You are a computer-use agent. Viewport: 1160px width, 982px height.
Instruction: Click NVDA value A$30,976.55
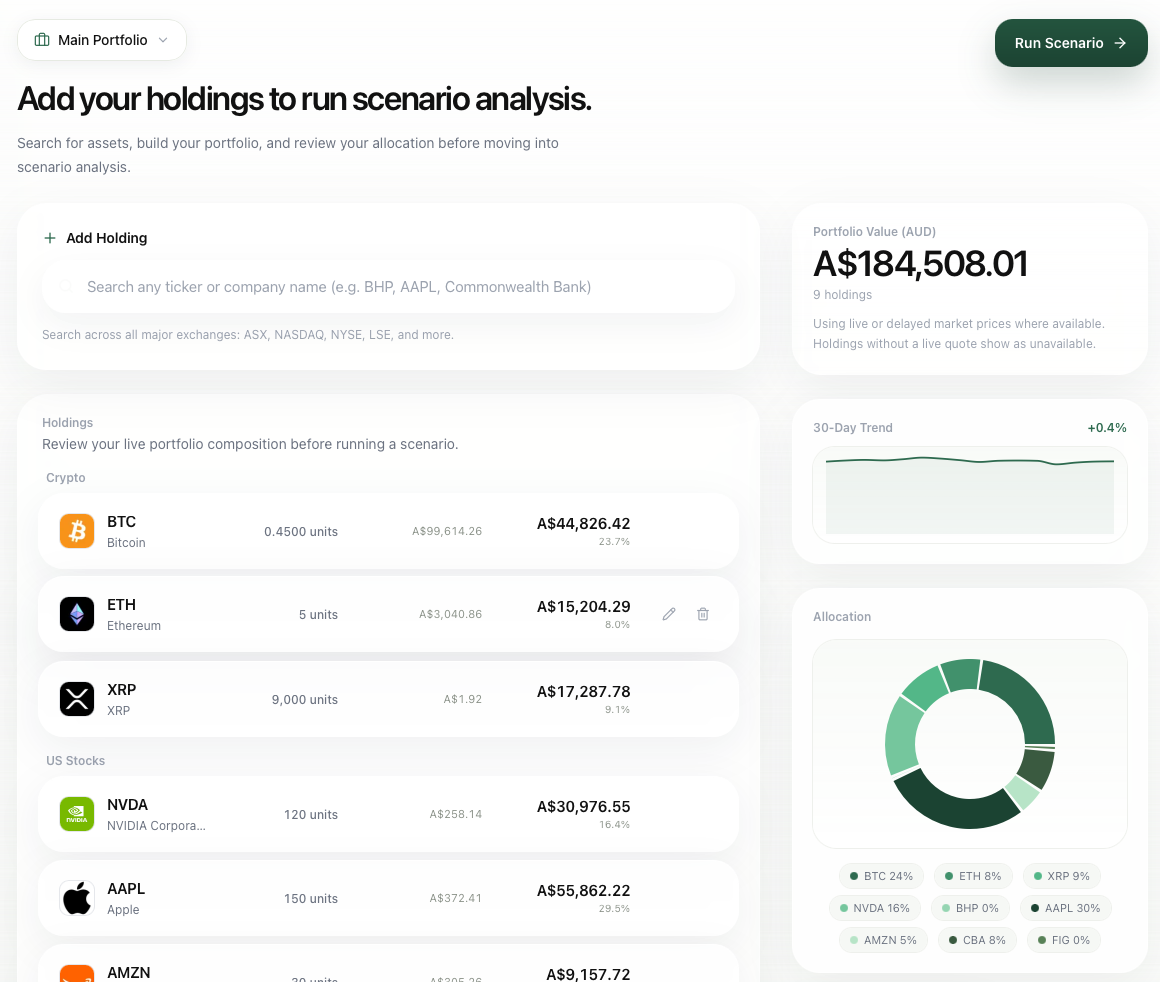pyautogui.click(x=583, y=807)
